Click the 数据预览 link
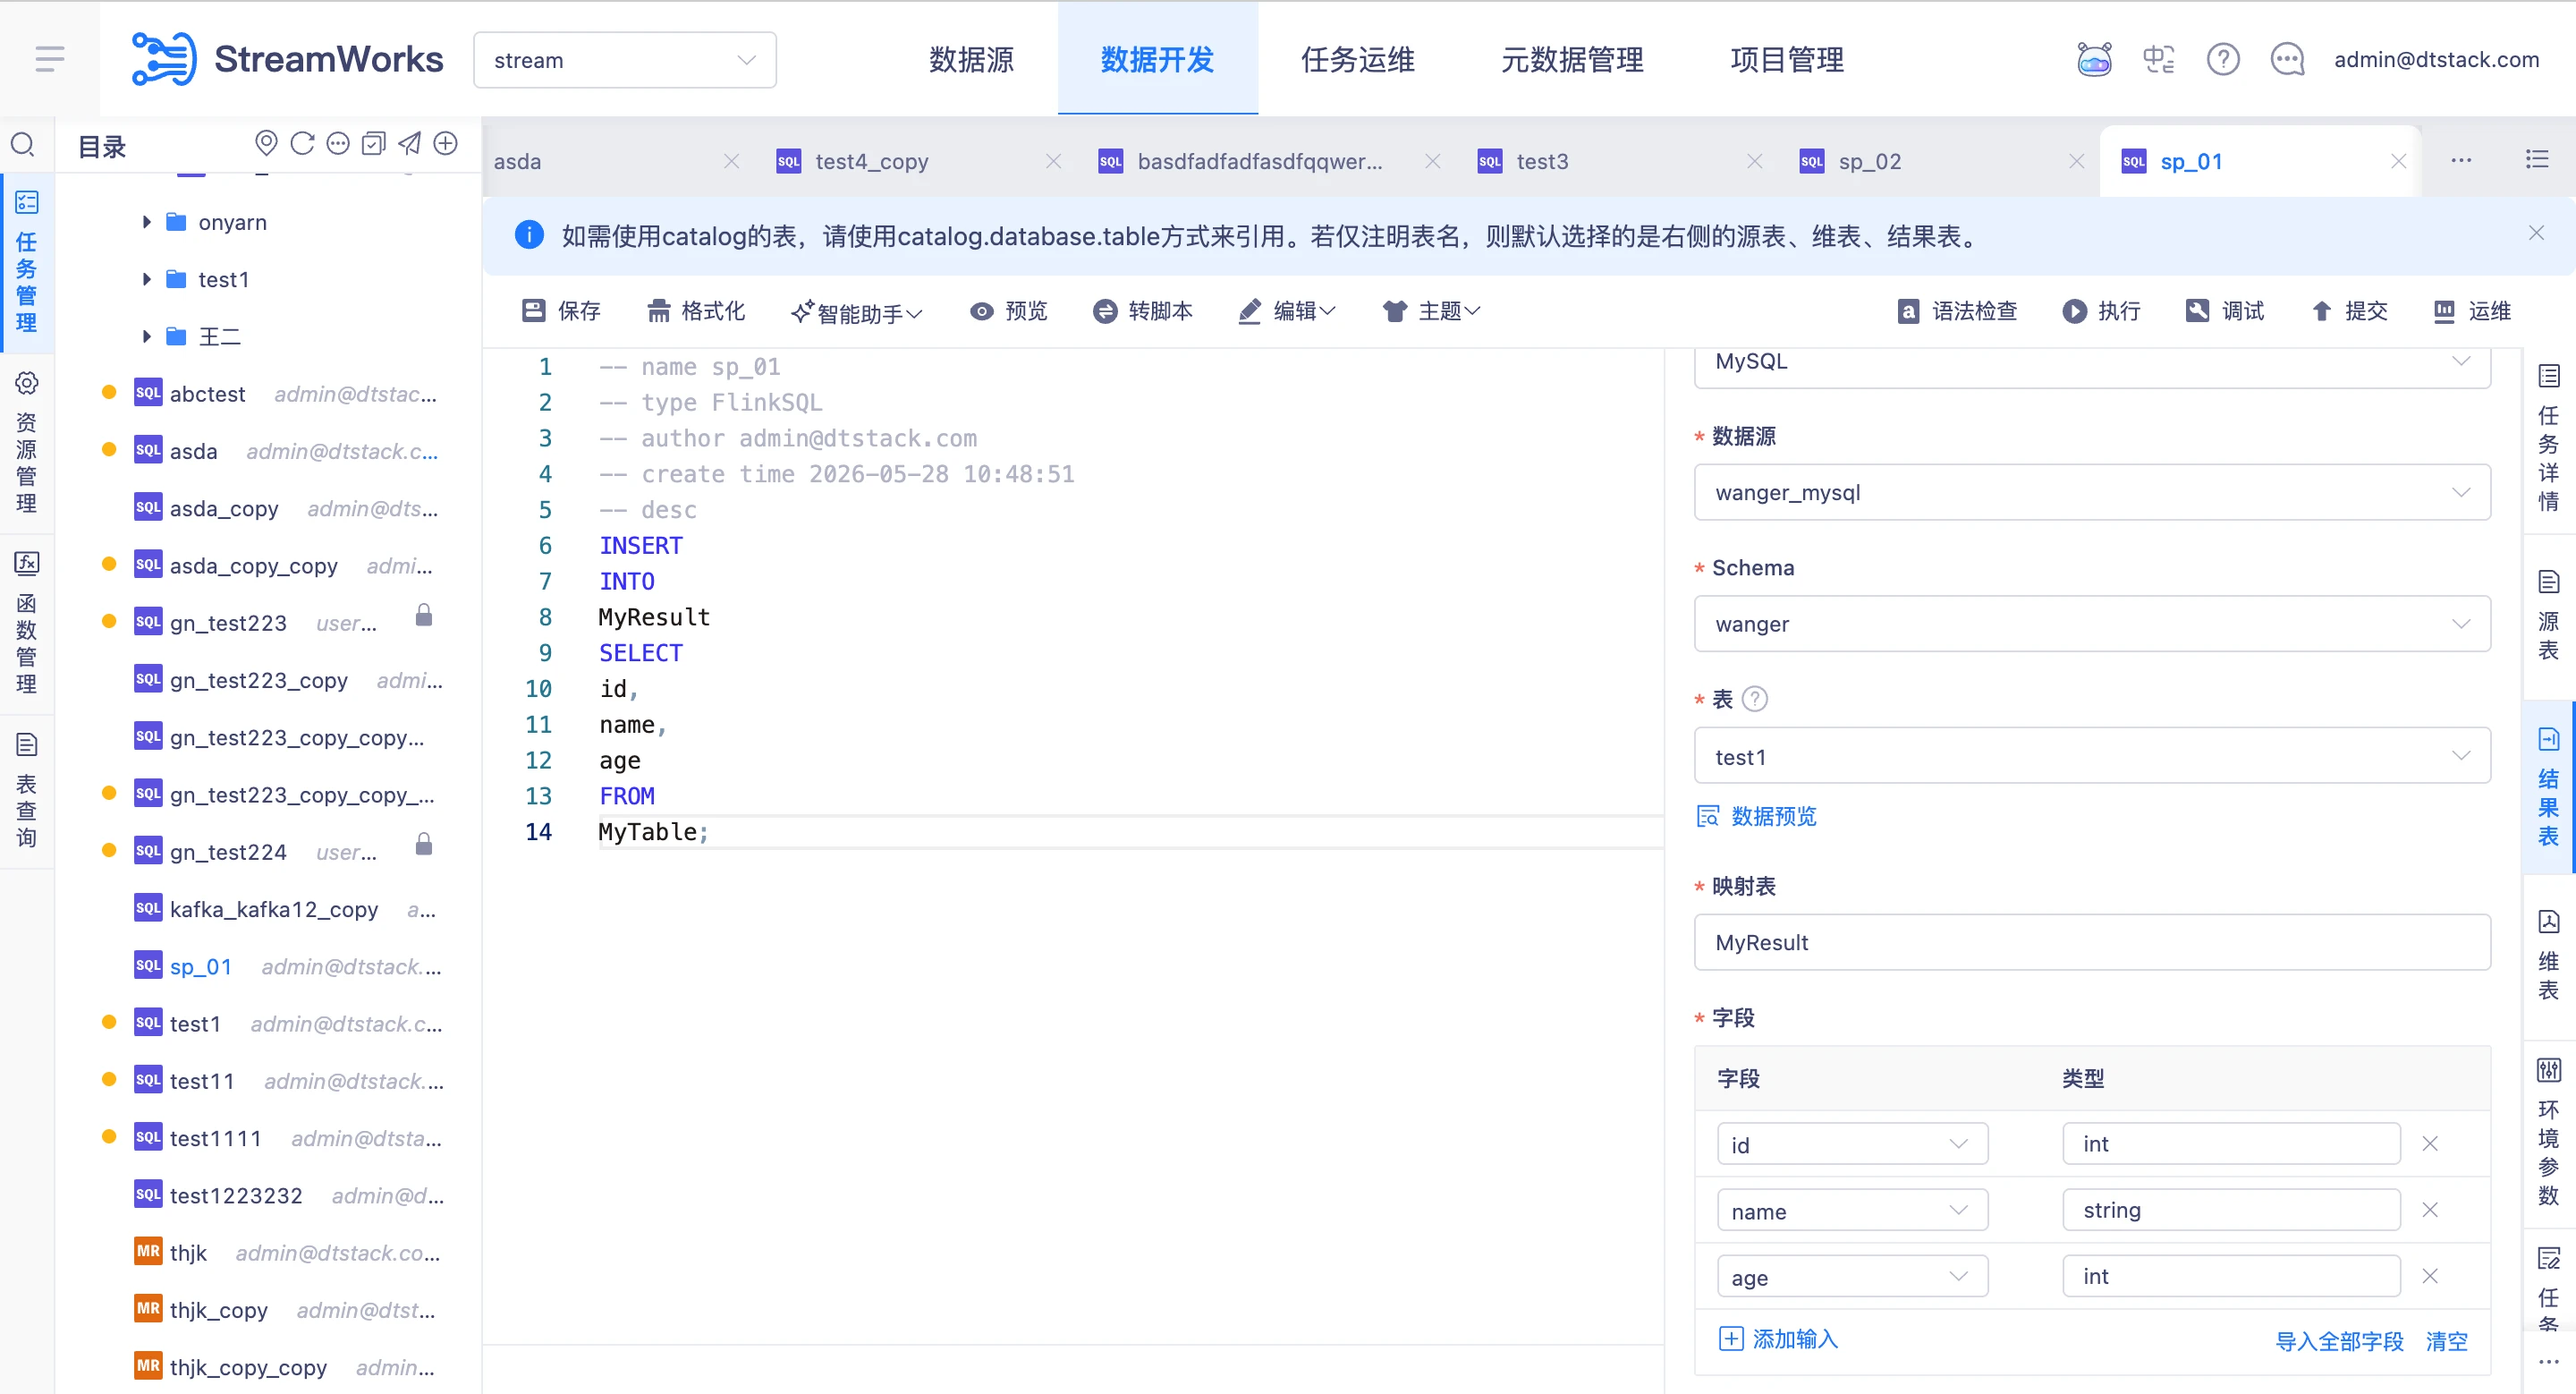 tap(1757, 816)
